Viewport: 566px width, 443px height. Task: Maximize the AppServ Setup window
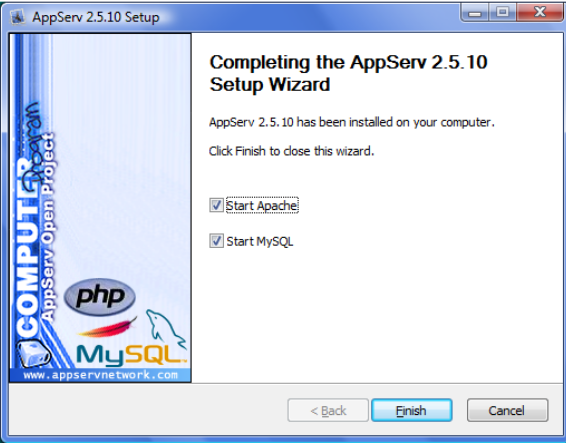coord(502,13)
